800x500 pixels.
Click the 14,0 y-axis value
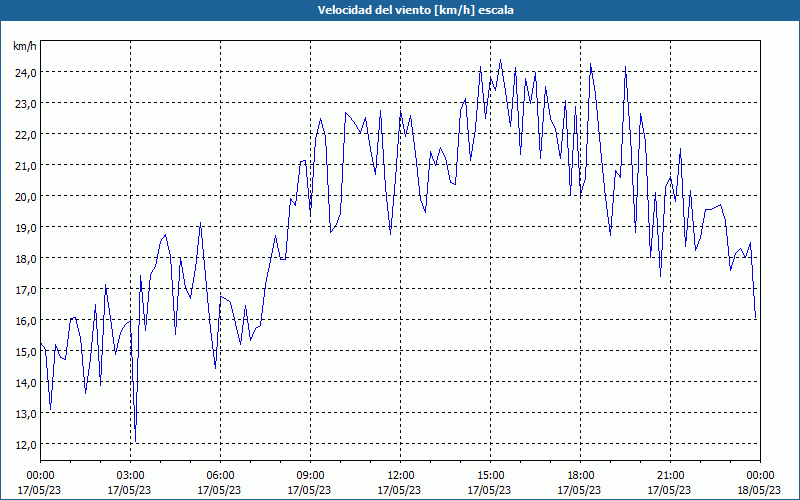pos(26,383)
